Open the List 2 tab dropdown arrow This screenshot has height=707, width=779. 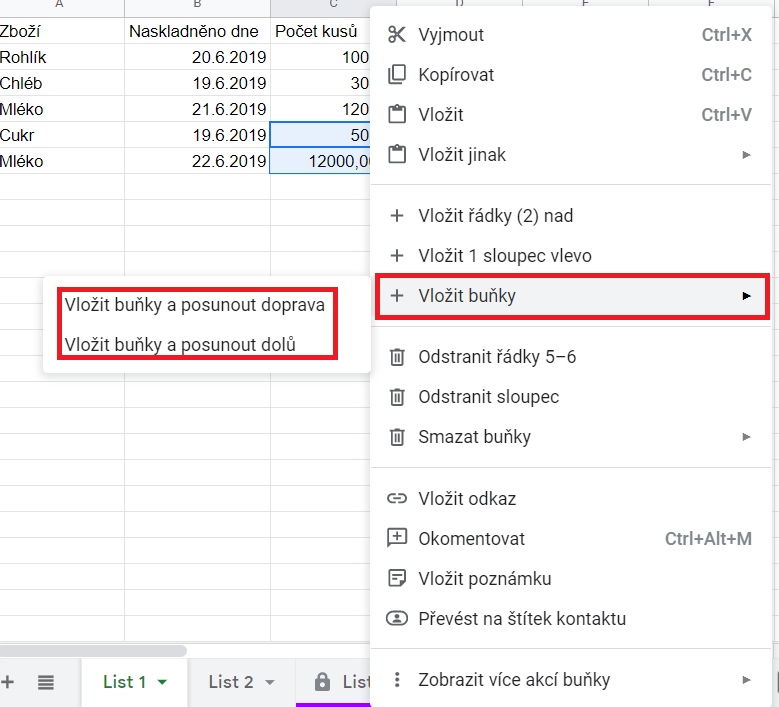pyautogui.click(x=269, y=683)
